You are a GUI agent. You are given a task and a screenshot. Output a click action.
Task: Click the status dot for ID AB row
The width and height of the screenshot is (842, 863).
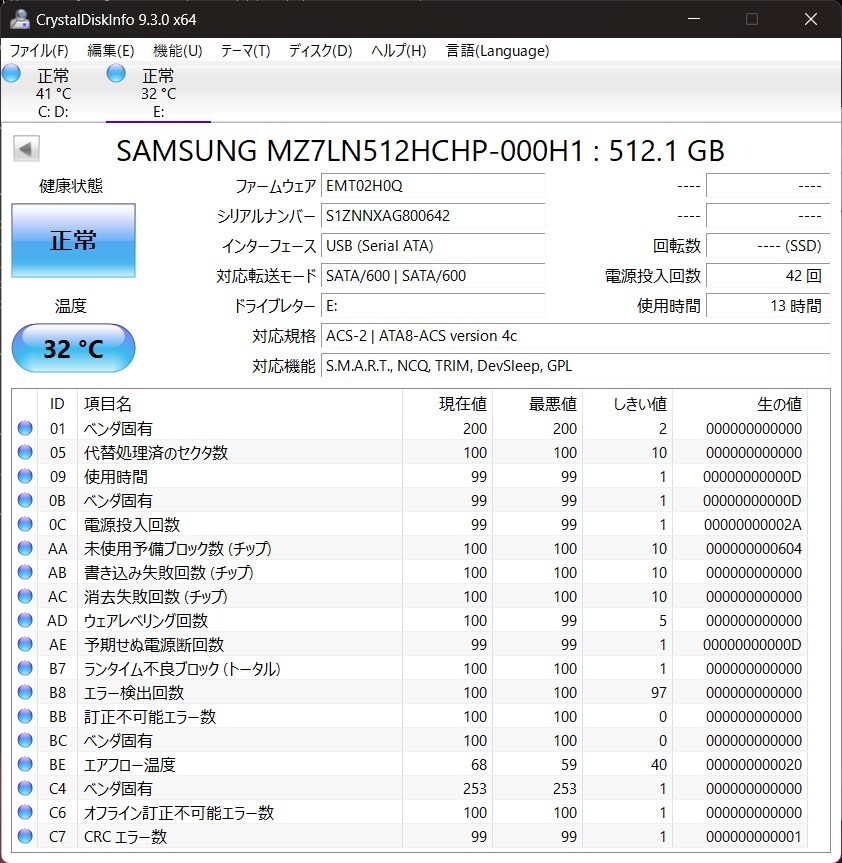[25, 572]
